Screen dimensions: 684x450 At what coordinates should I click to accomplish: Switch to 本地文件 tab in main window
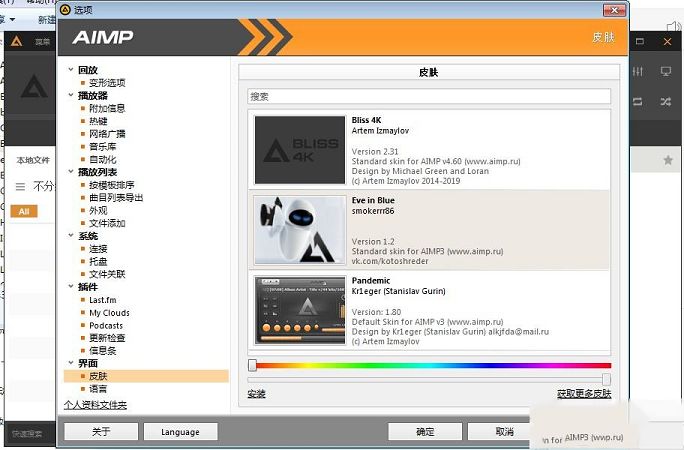click(33, 160)
